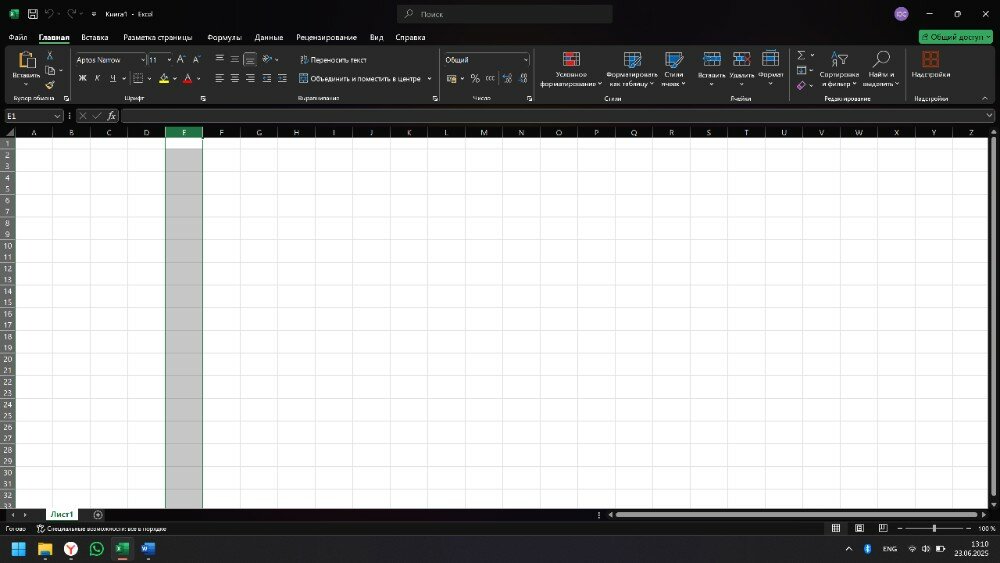This screenshot has width=1000, height=563.
Task: Open WhatsApp from the Windows taskbar
Action: tap(96, 548)
